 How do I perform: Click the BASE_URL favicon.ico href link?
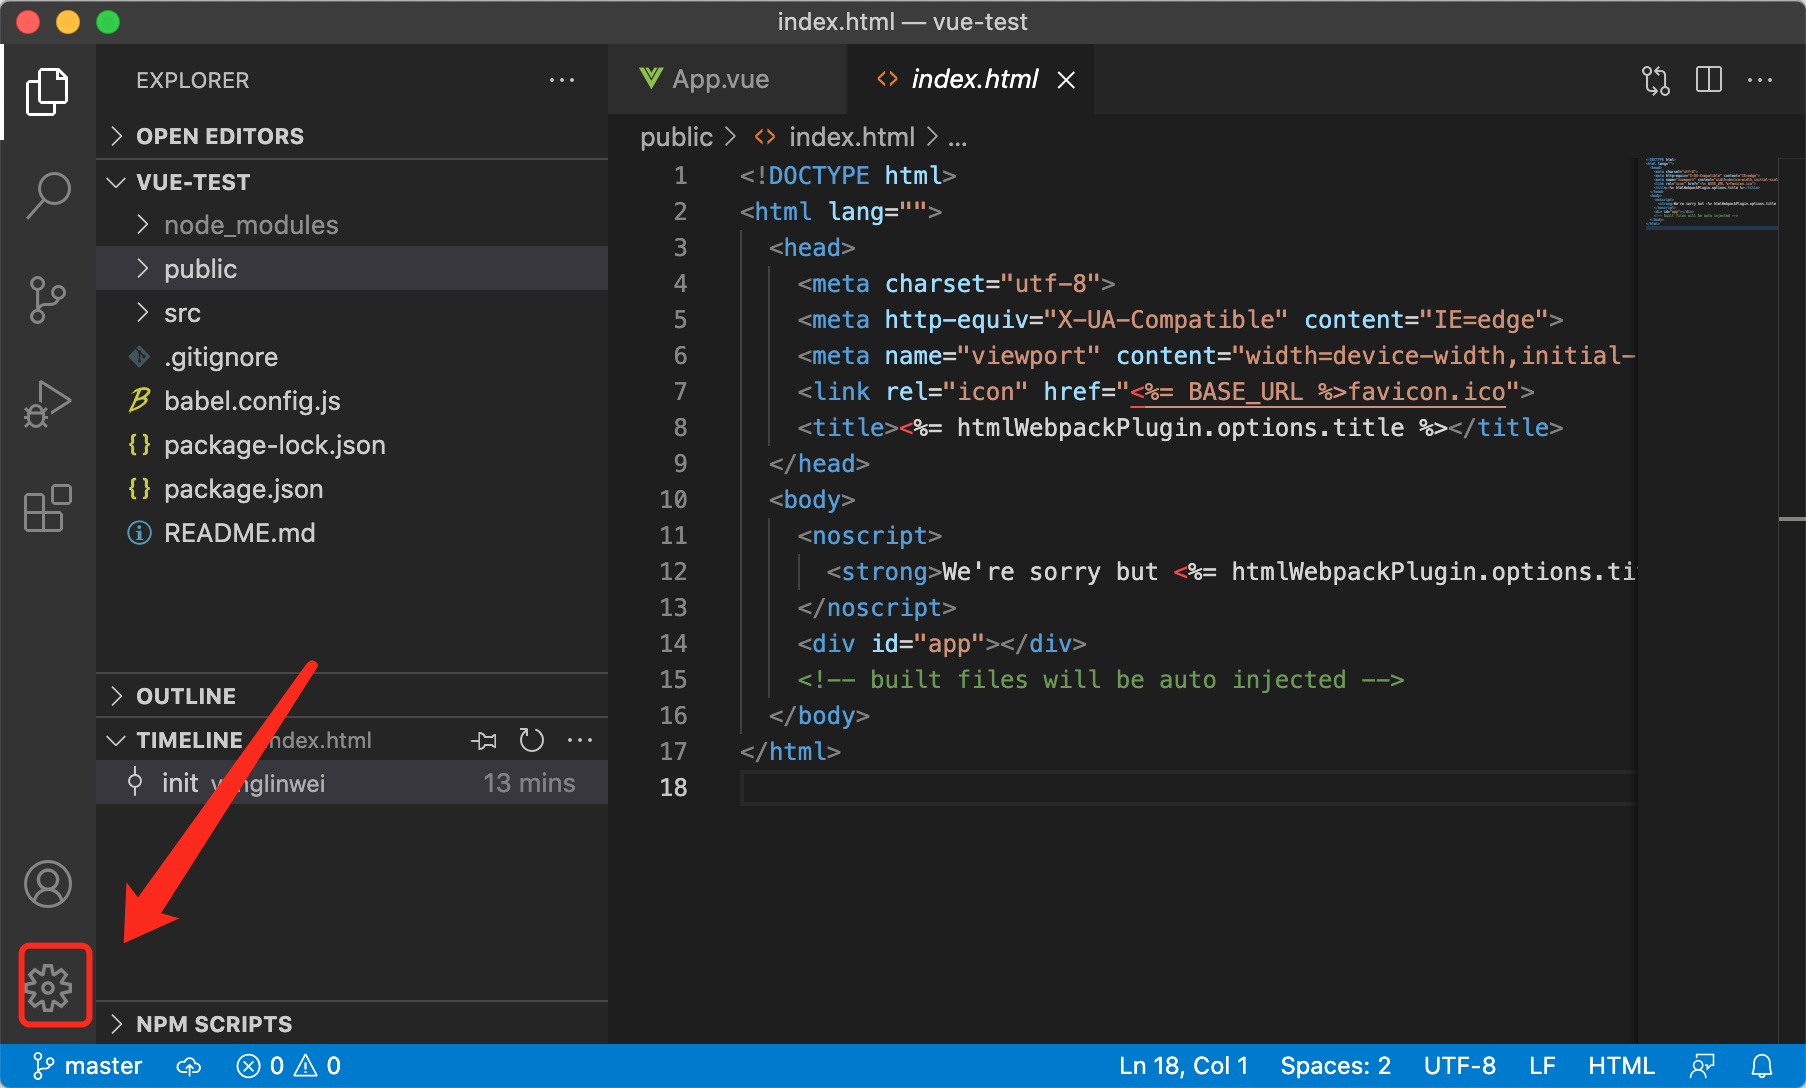pyautogui.click(x=1318, y=392)
